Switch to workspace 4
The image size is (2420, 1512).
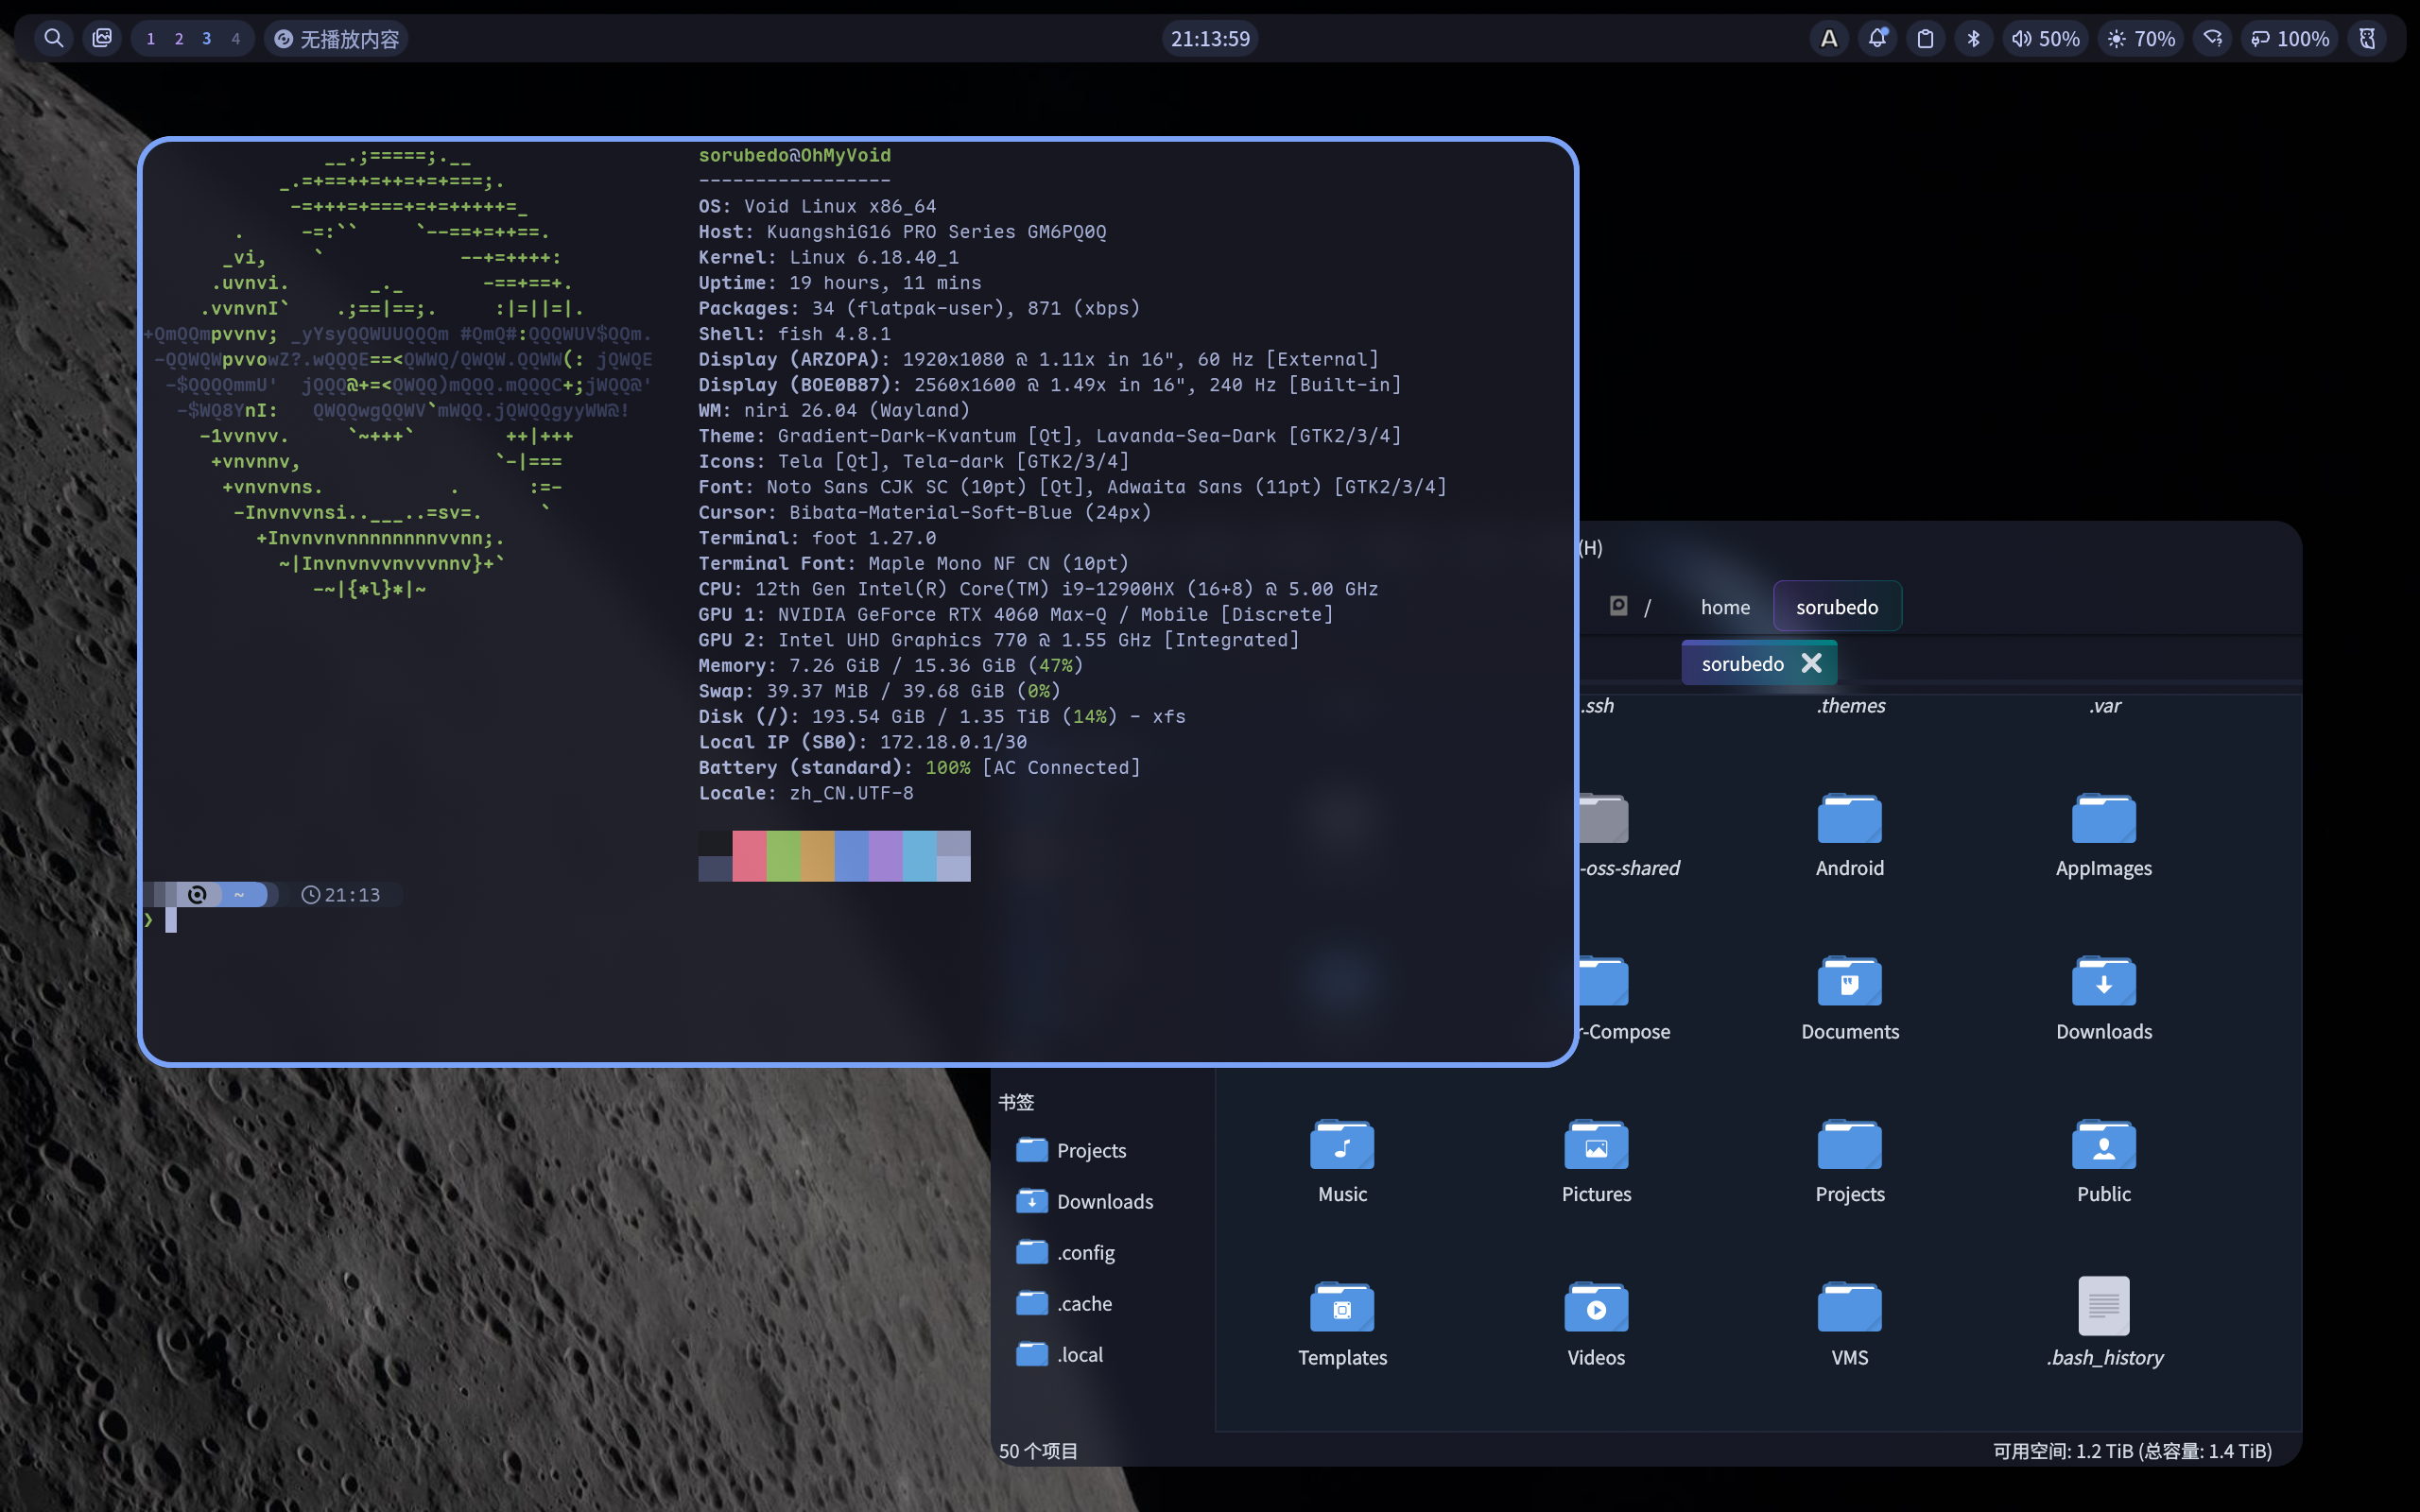click(x=236, y=39)
